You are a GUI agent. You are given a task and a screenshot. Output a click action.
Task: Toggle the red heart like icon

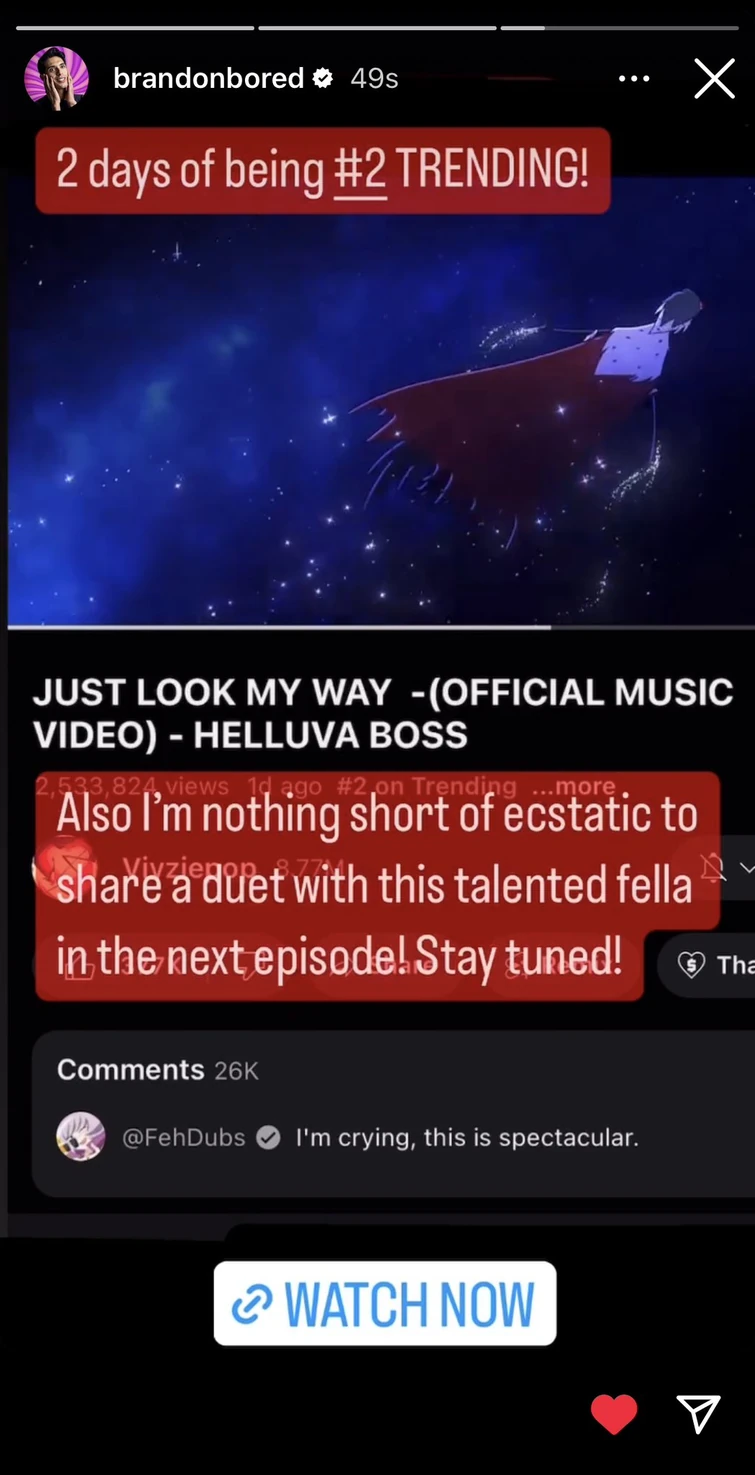click(x=614, y=1414)
